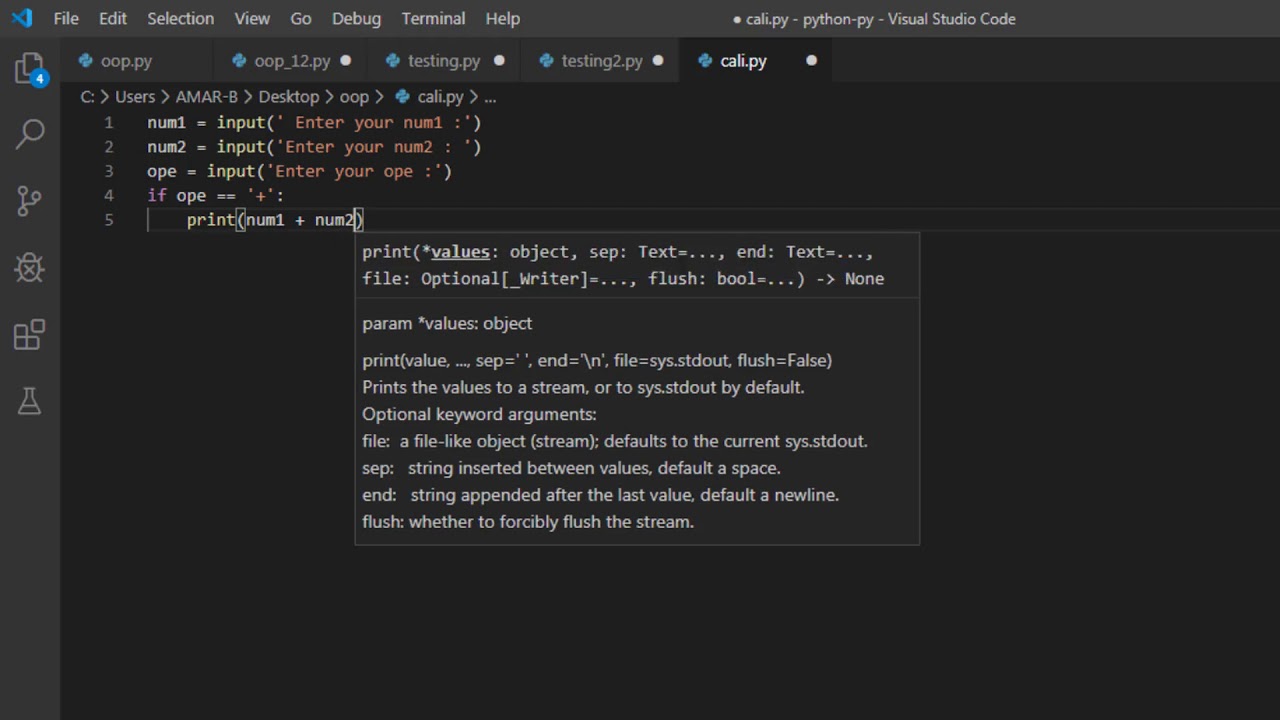Click the AMAR-B breadcrumb link

206,97
